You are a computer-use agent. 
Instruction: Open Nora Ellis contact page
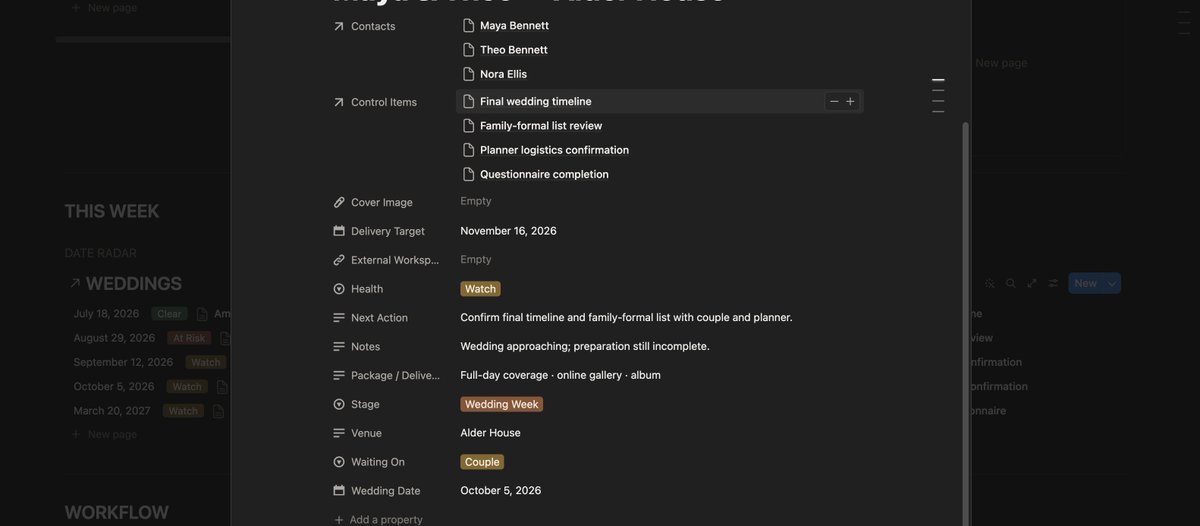[x=503, y=74]
